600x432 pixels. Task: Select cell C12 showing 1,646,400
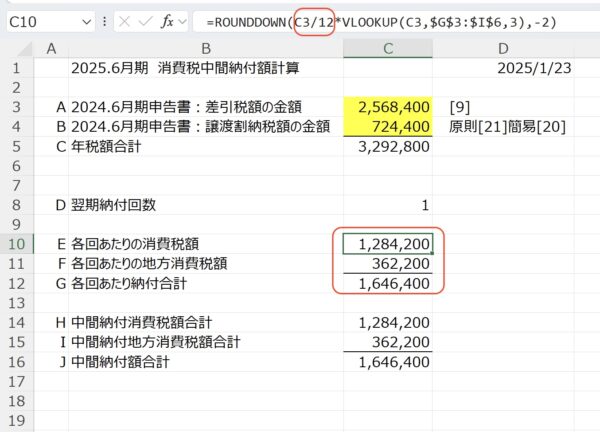tap(388, 284)
